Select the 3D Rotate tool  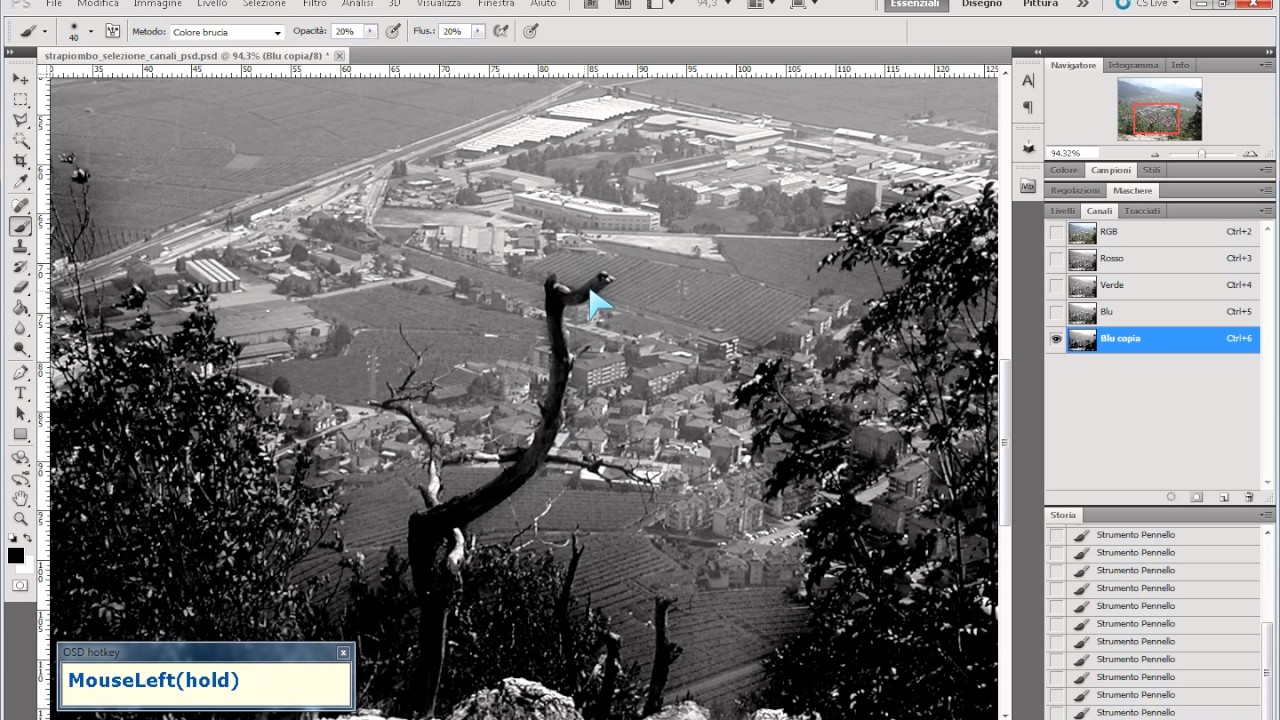[x=20, y=458]
